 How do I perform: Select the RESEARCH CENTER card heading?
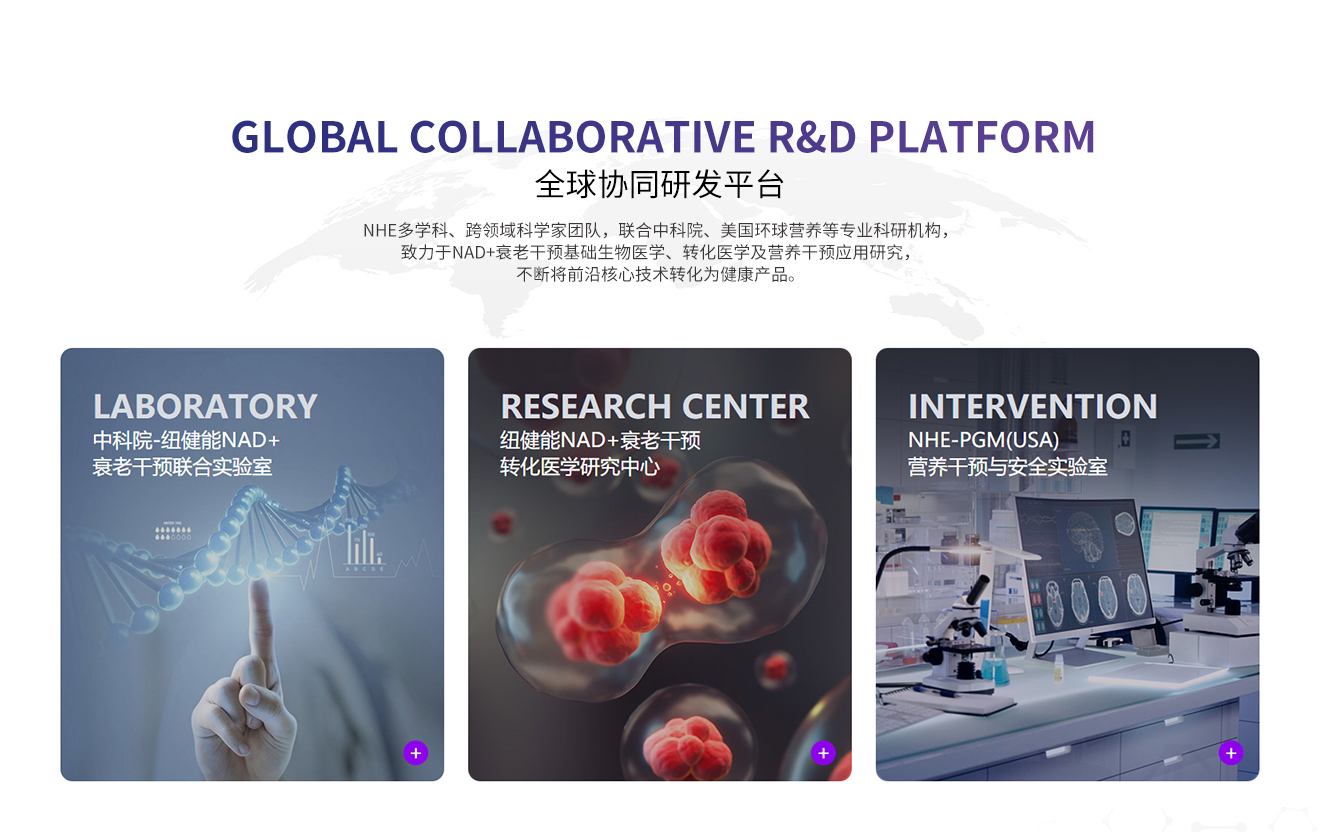click(655, 406)
